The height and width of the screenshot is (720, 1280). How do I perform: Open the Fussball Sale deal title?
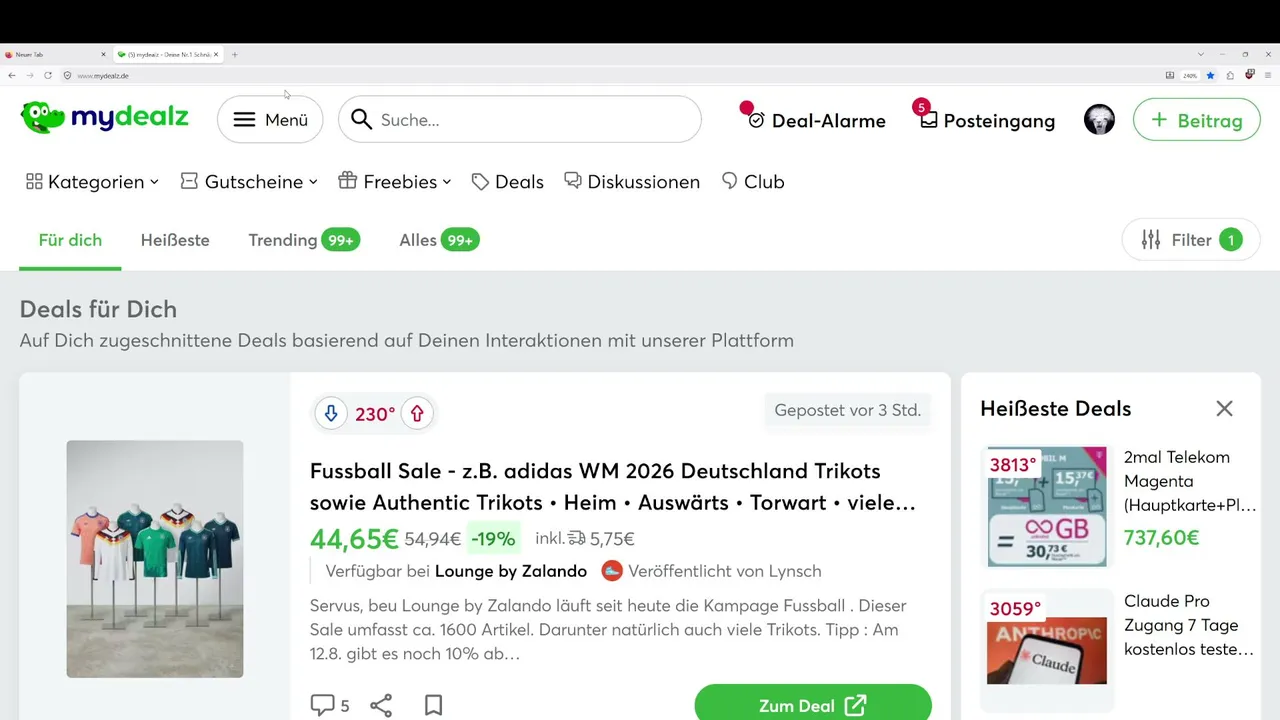click(x=613, y=486)
